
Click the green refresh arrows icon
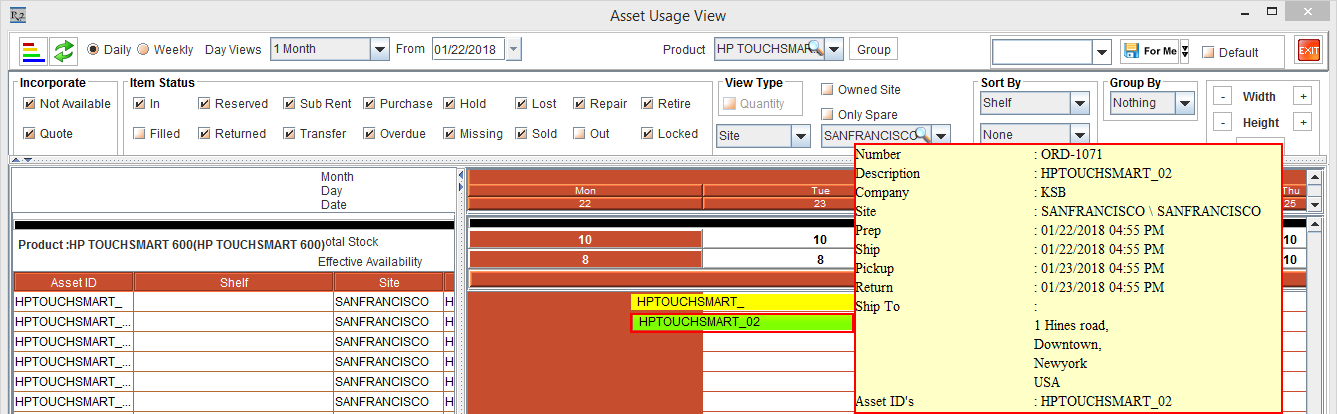(x=64, y=50)
